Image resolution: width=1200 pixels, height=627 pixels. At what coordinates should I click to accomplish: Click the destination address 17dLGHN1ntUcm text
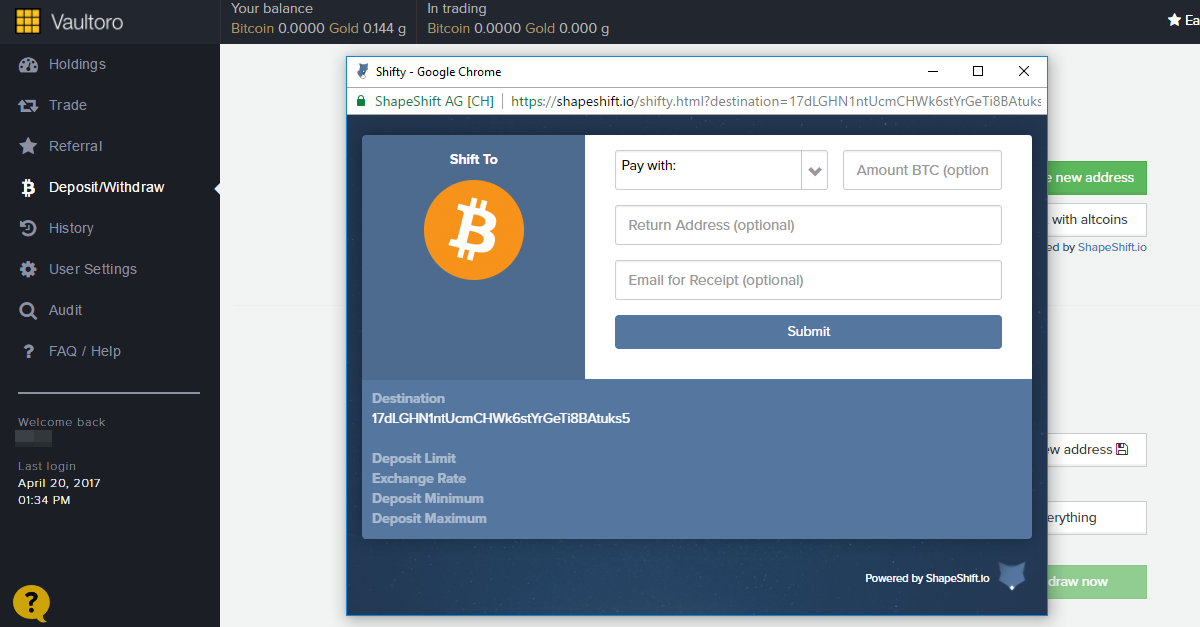[x=501, y=418]
